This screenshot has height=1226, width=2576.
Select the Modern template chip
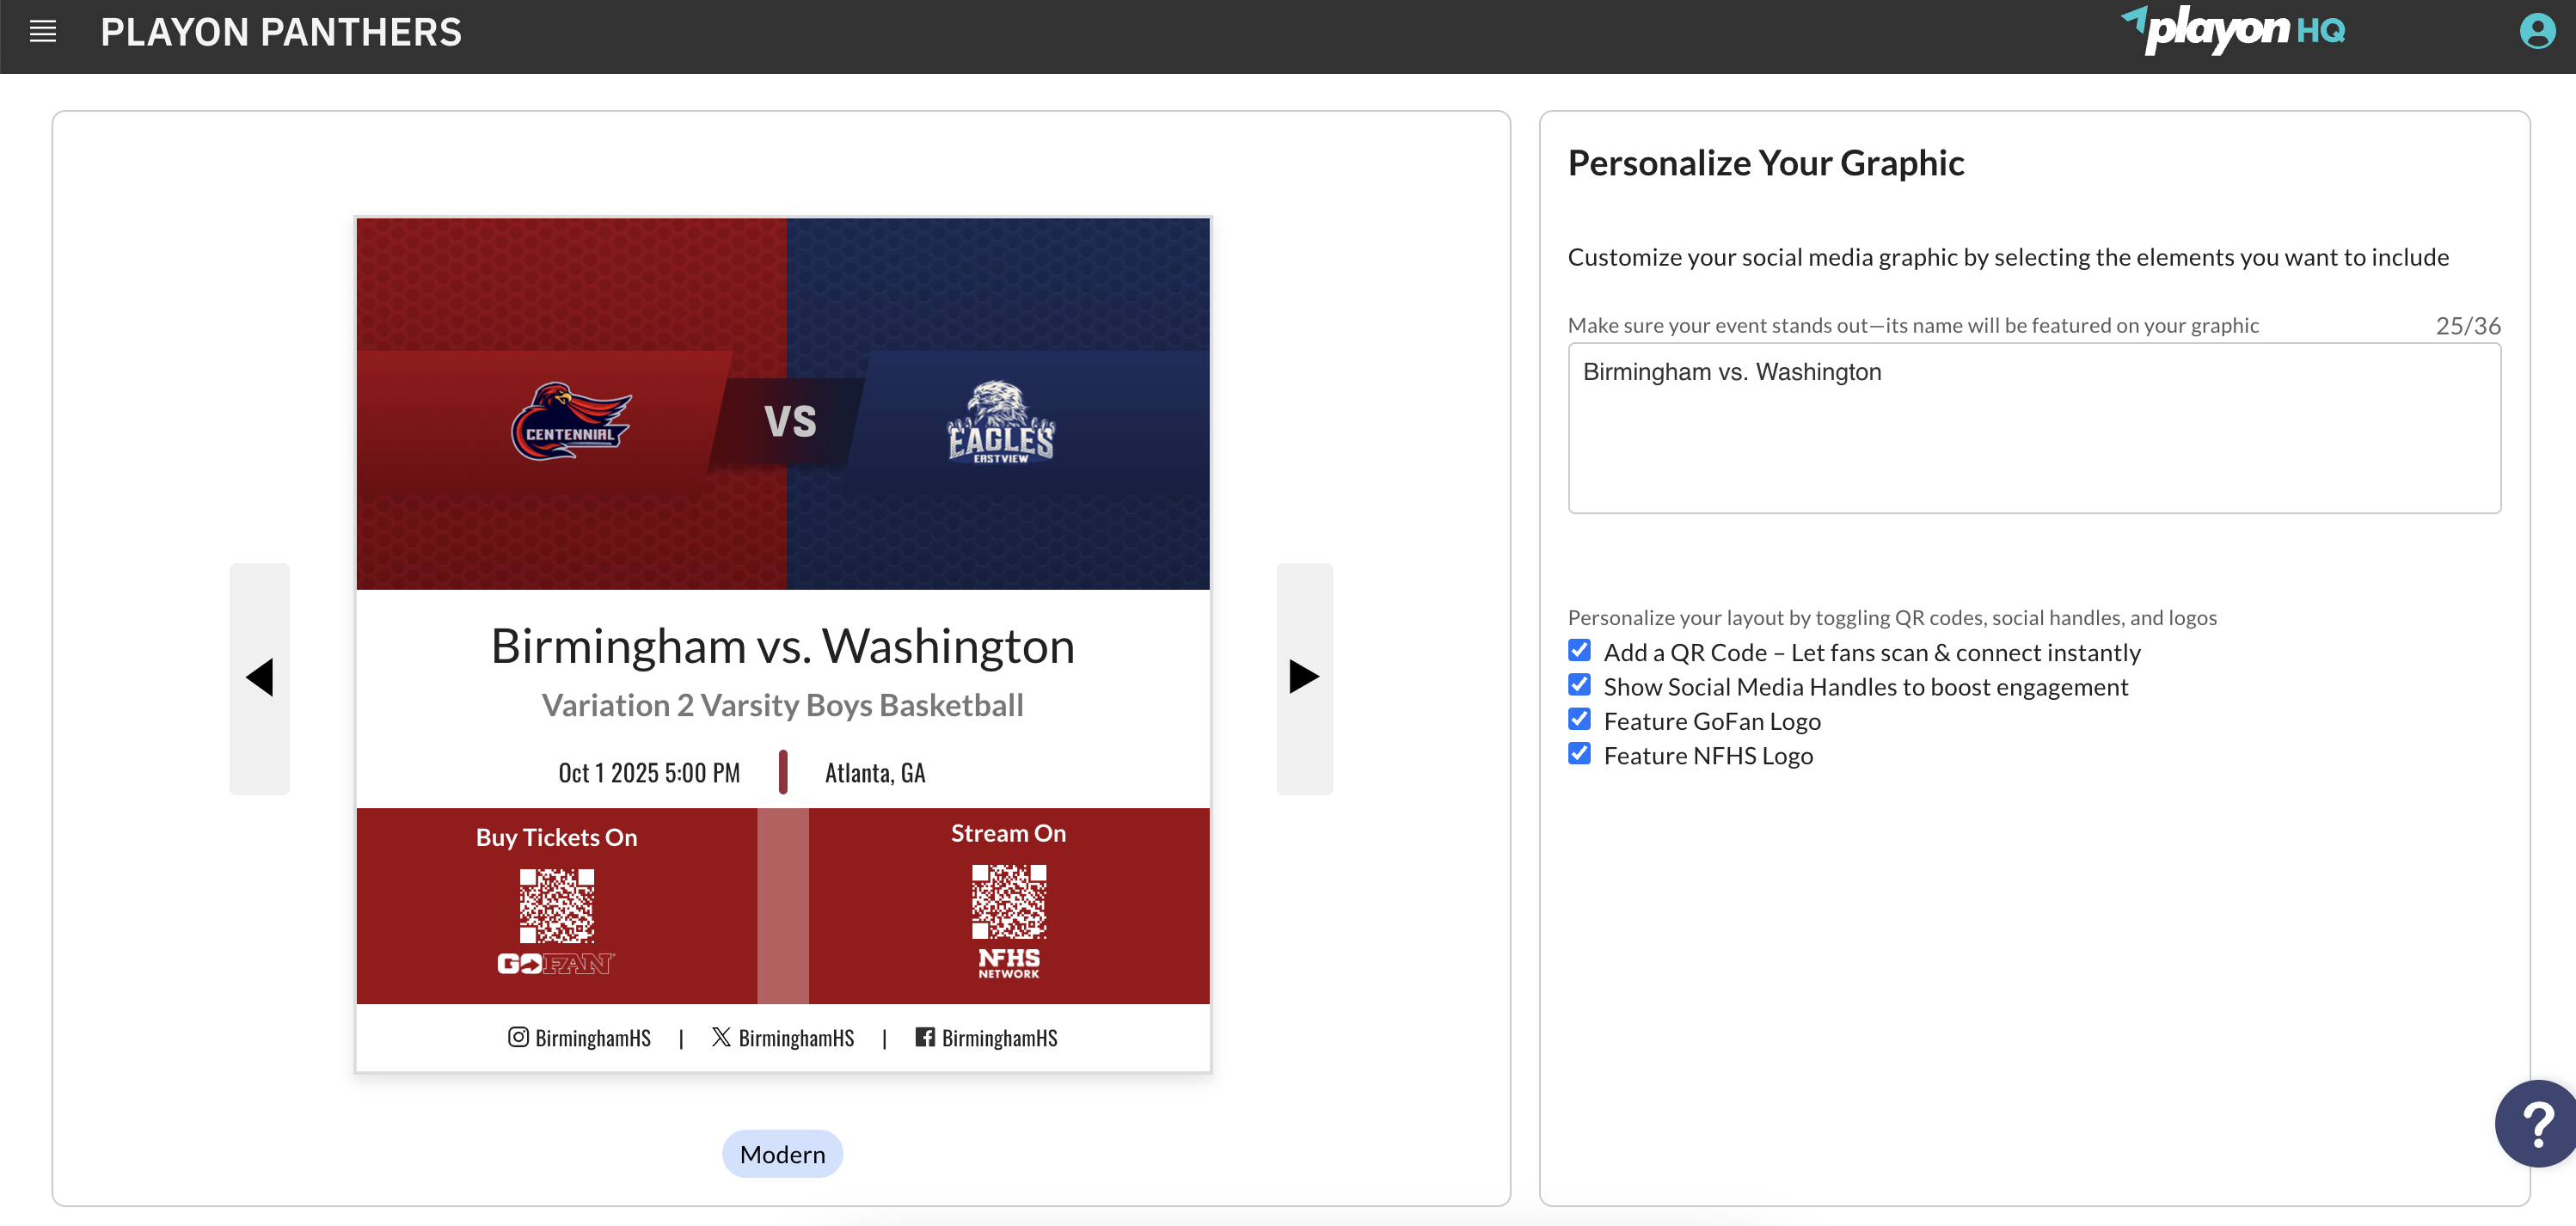(x=782, y=1154)
